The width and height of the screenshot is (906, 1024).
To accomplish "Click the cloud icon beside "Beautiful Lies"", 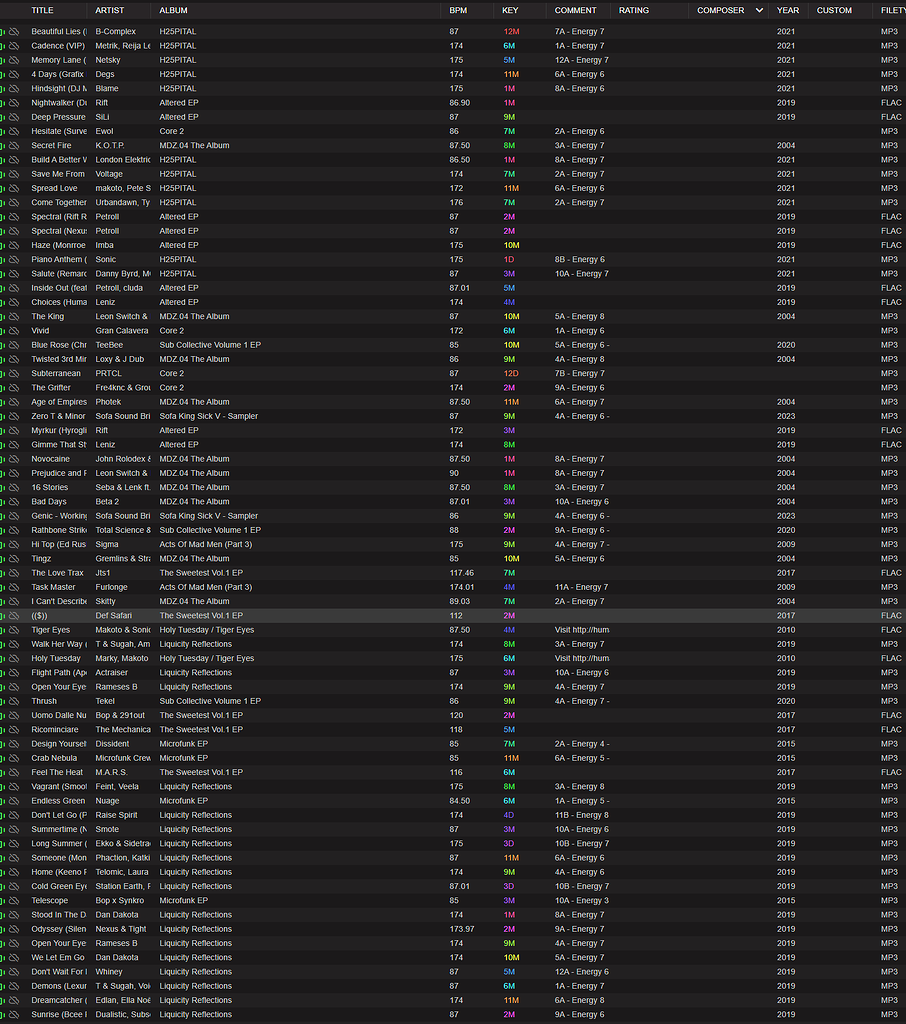I will [x=14, y=31].
